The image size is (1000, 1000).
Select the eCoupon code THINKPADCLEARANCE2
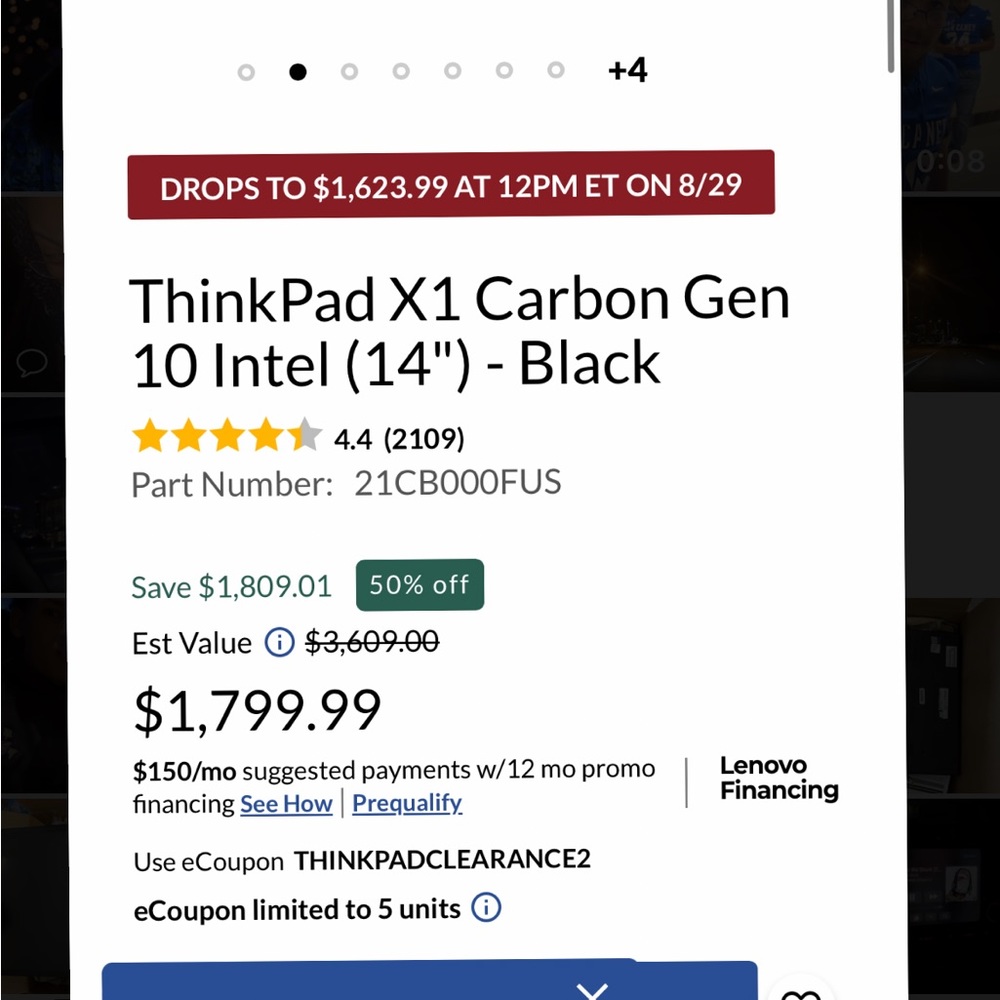coord(441,860)
